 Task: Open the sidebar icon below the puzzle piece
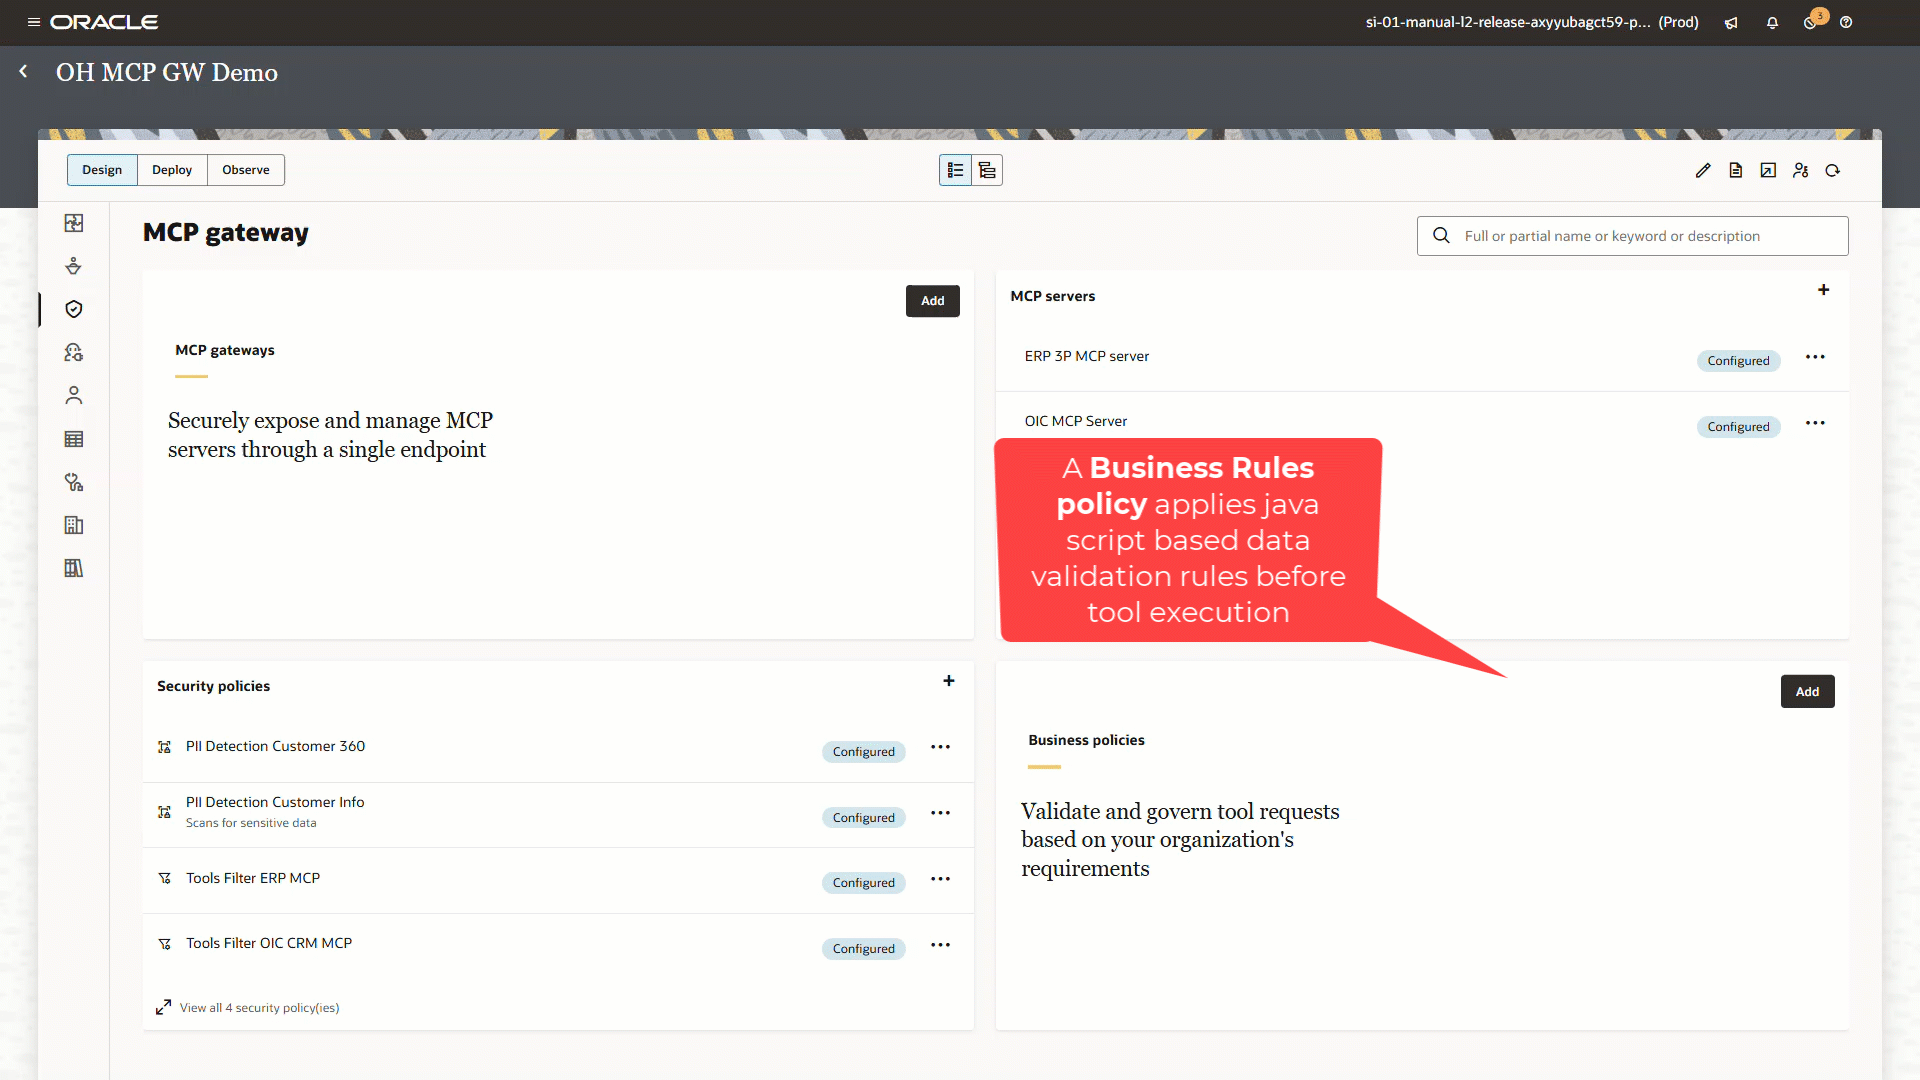[74, 266]
